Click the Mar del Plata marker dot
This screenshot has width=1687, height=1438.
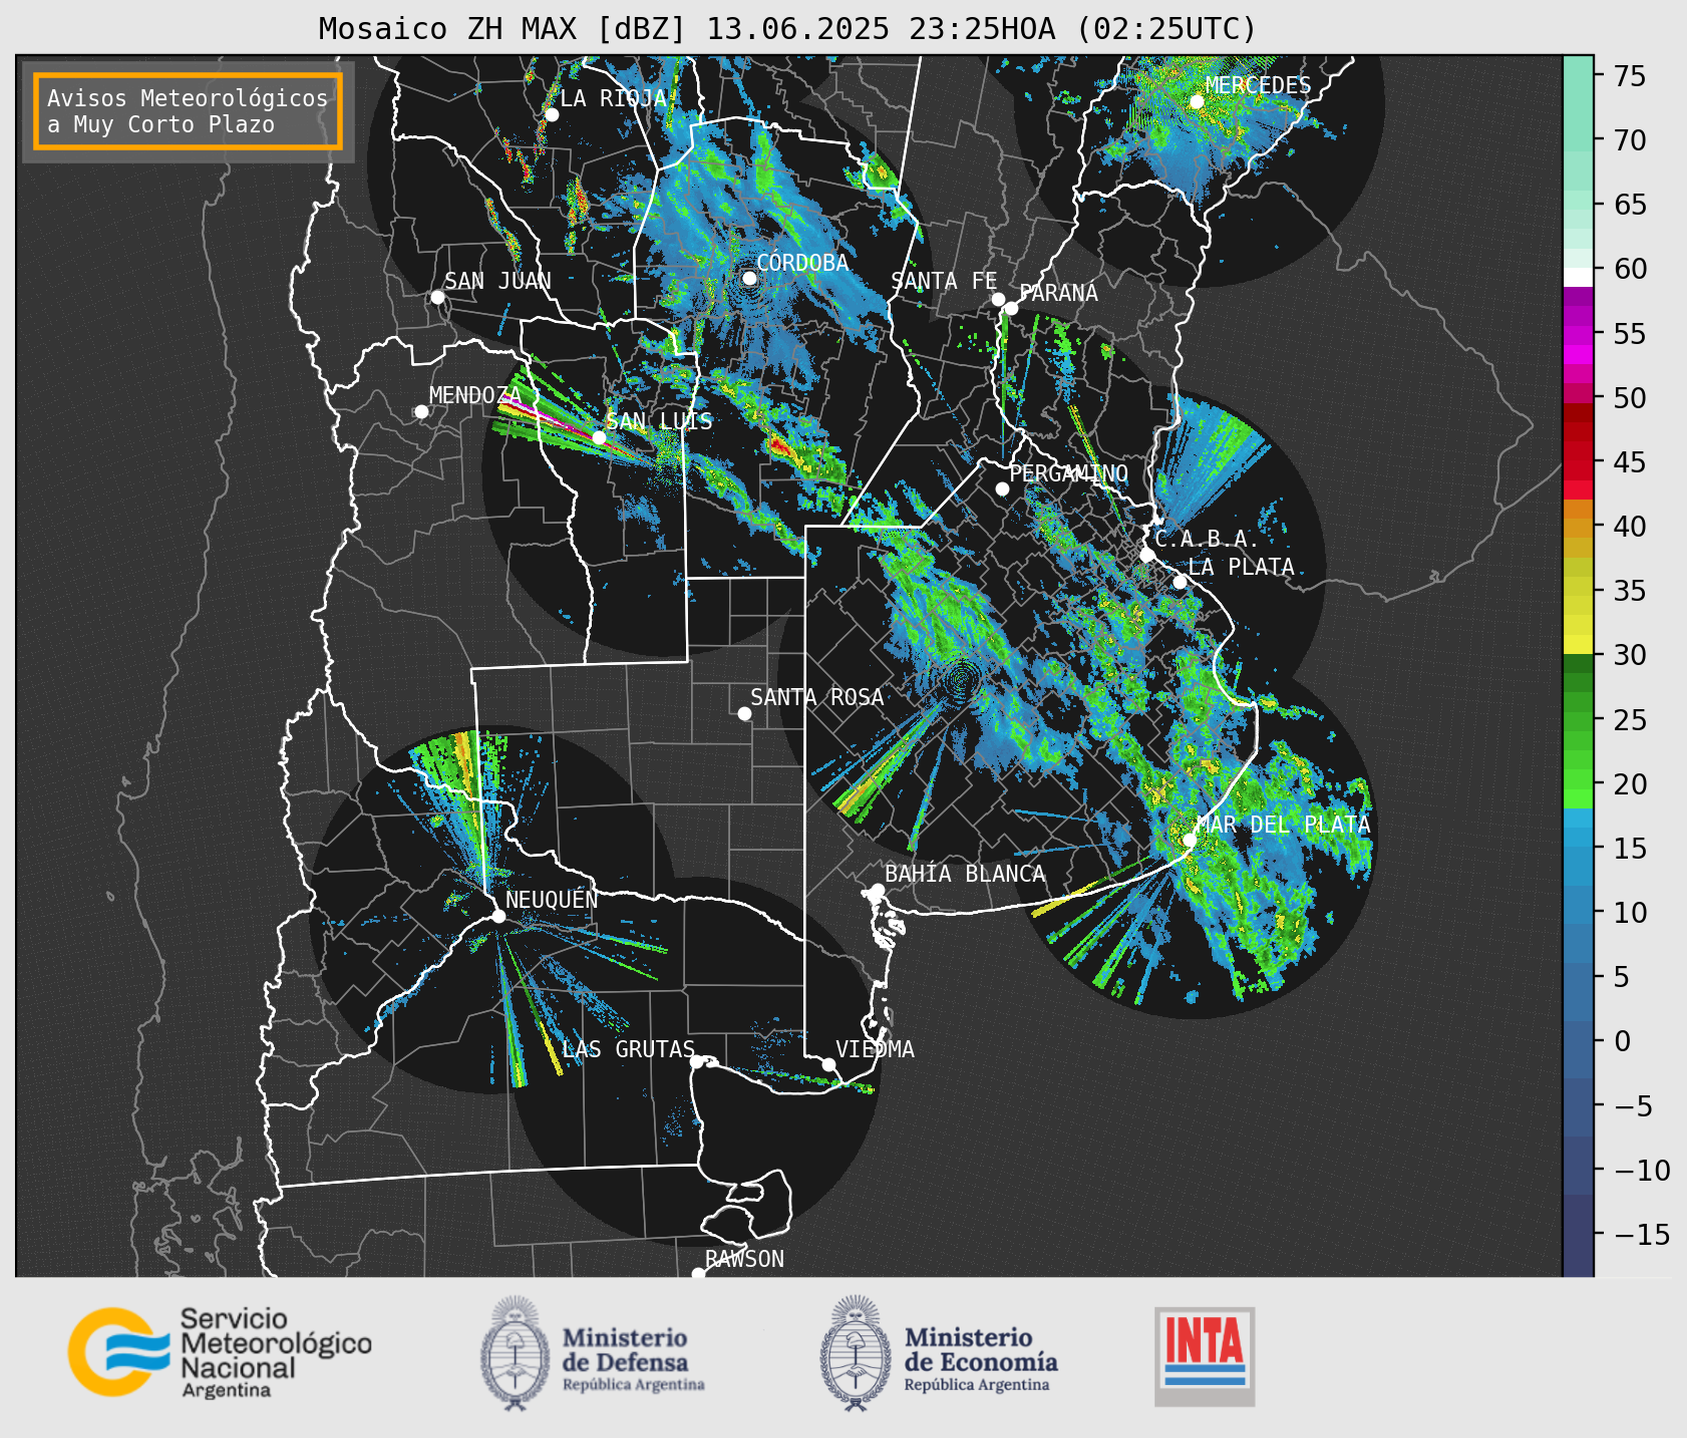pos(1189,840)
